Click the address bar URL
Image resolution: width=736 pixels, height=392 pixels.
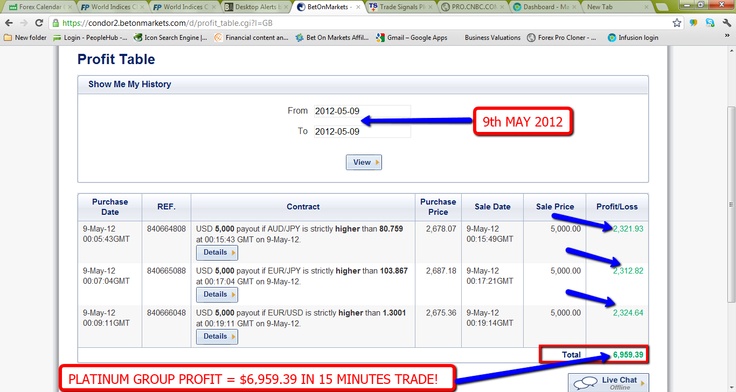coord(167,23)
